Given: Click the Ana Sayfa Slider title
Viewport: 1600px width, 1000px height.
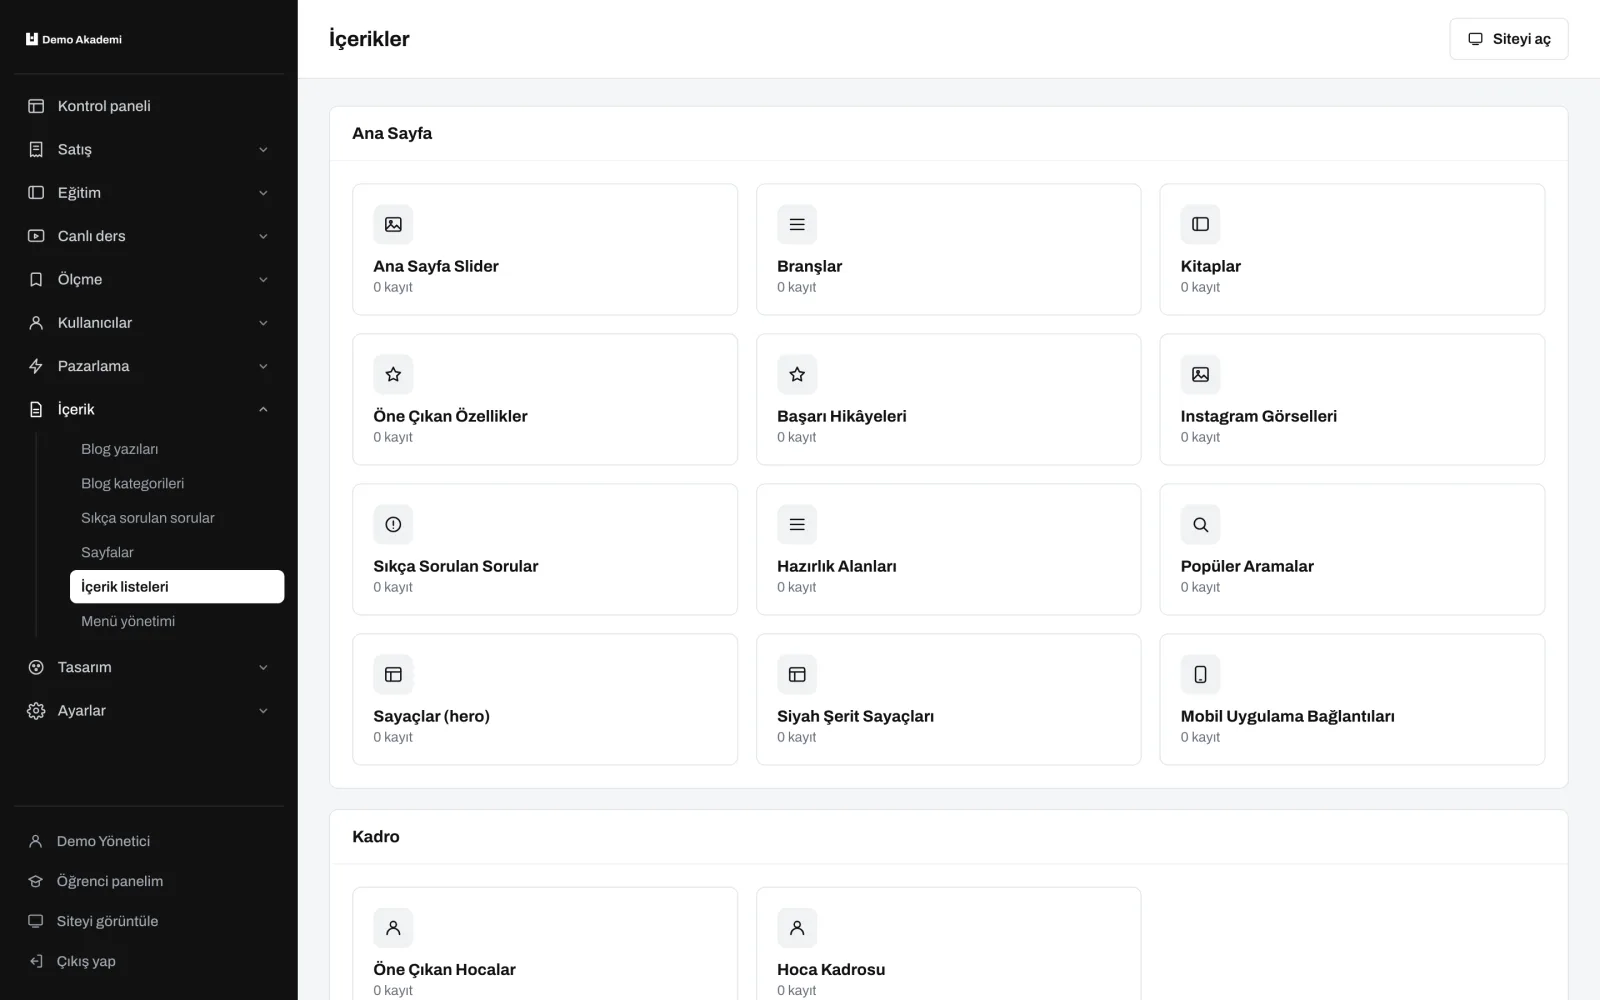Looking at the screenshot, I should [x=436, y=266].
